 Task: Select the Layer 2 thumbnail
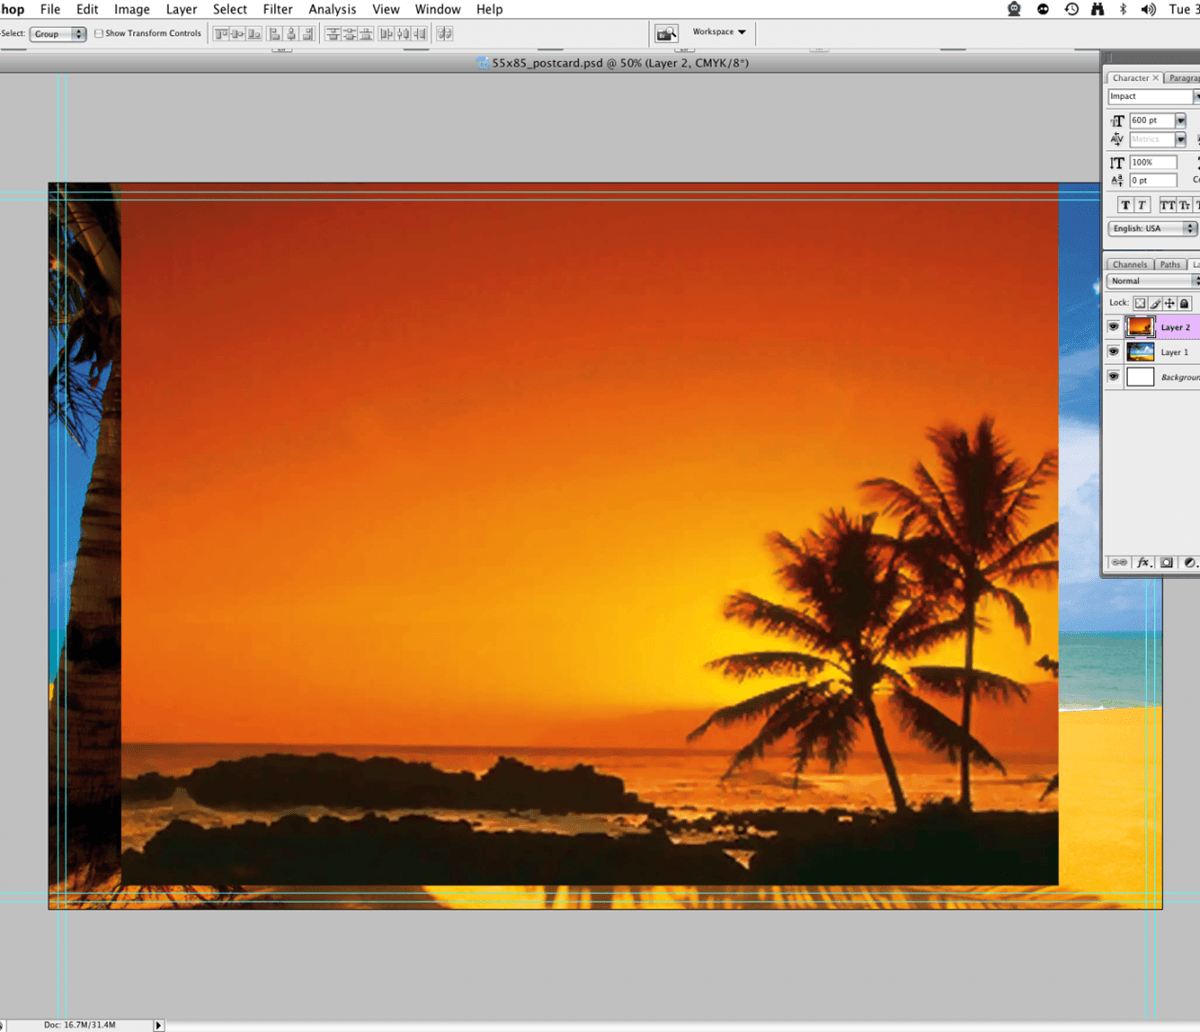[1140, 327]
